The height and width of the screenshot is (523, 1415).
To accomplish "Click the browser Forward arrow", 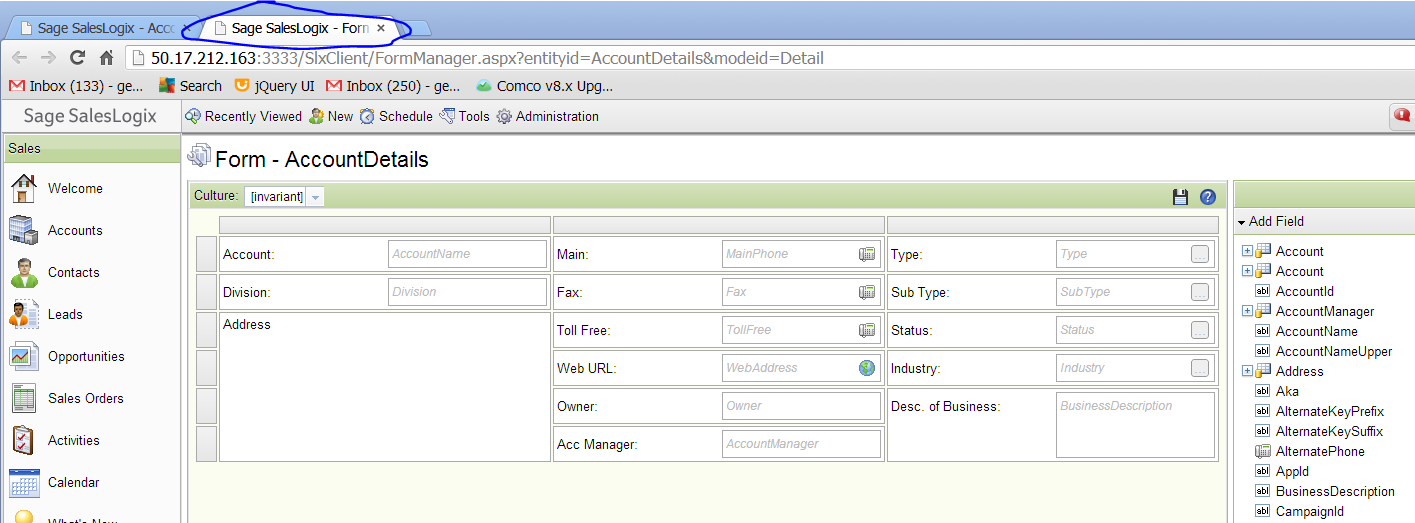I will tap(48, 58).
